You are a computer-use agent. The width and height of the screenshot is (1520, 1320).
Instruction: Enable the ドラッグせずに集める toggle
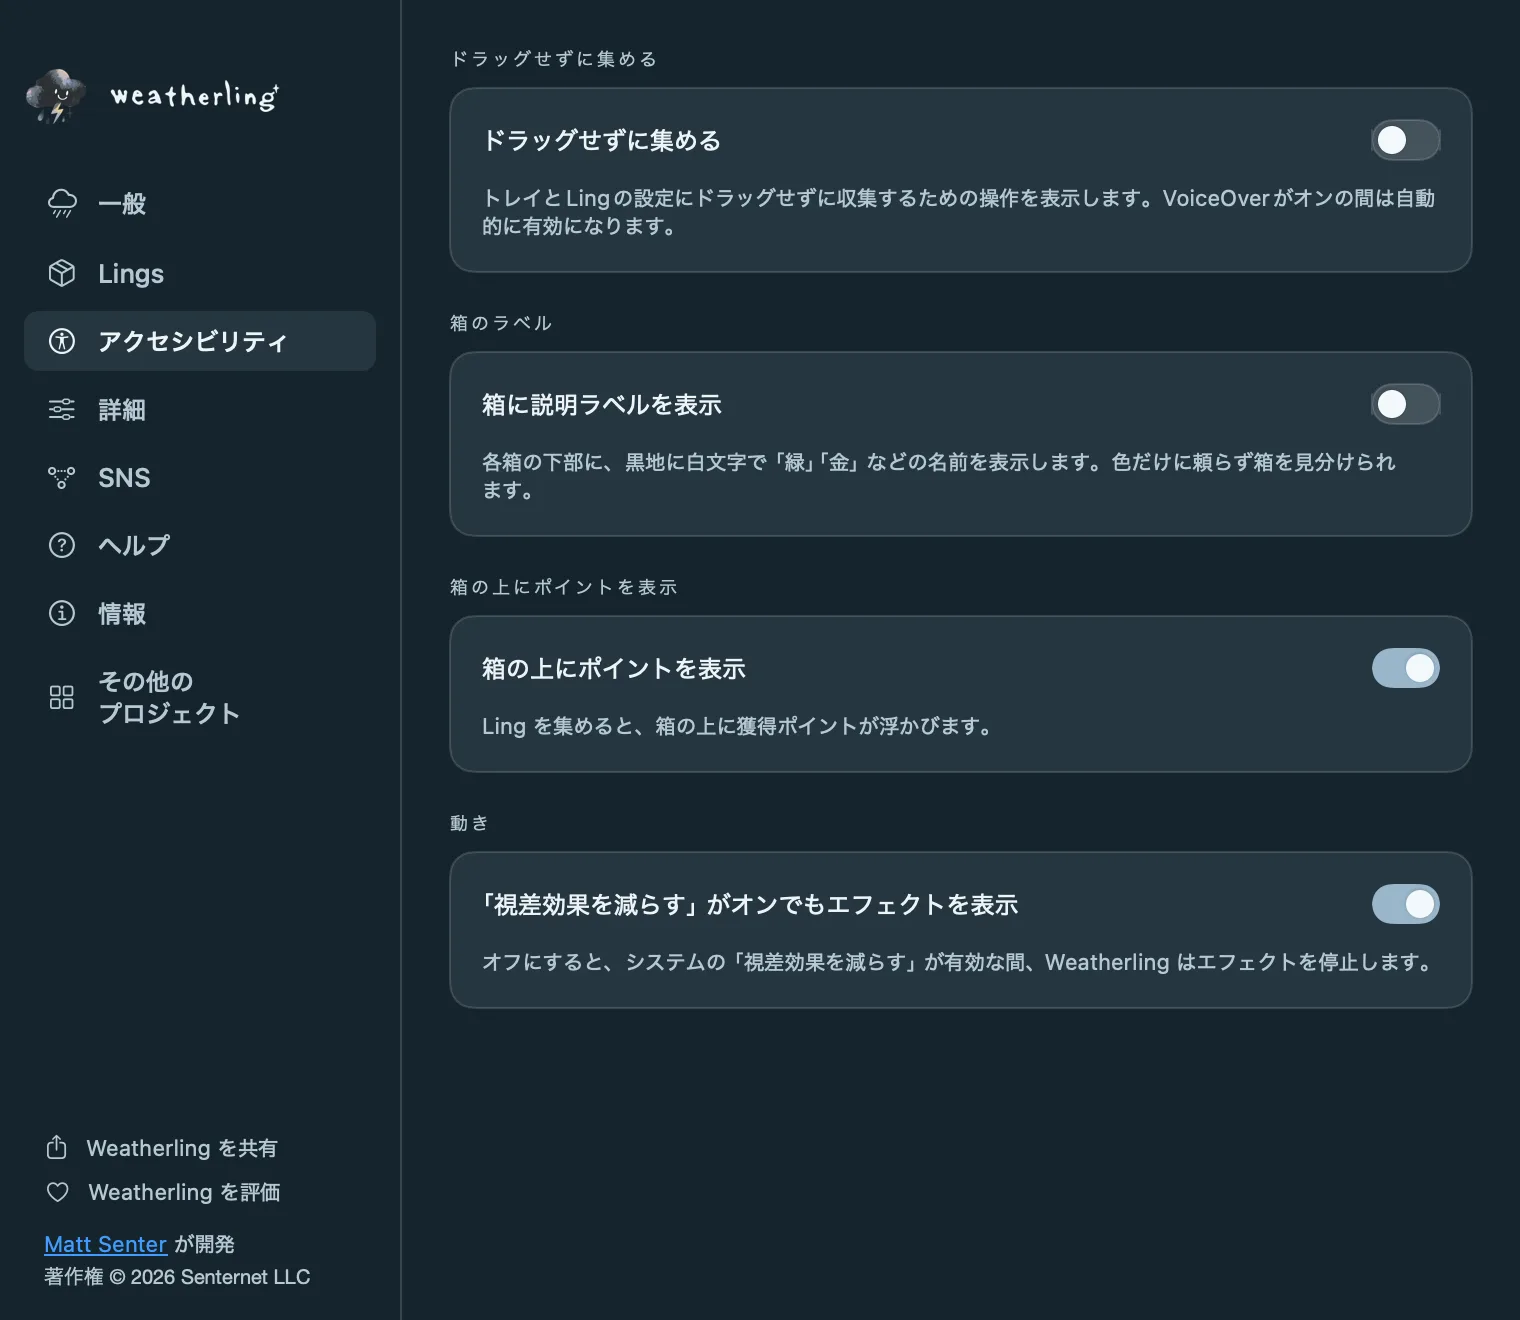pyautogui.click(x=1405, y=140)
